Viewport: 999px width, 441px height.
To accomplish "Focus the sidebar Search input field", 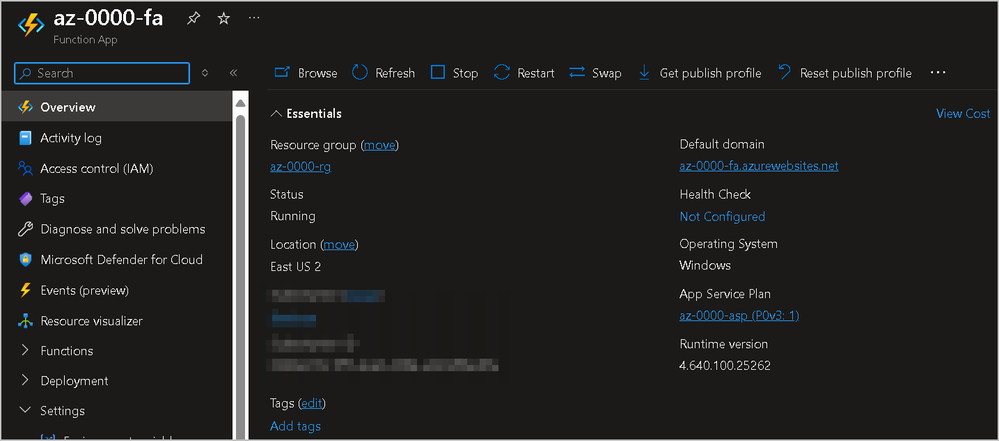I will point(102,73).
